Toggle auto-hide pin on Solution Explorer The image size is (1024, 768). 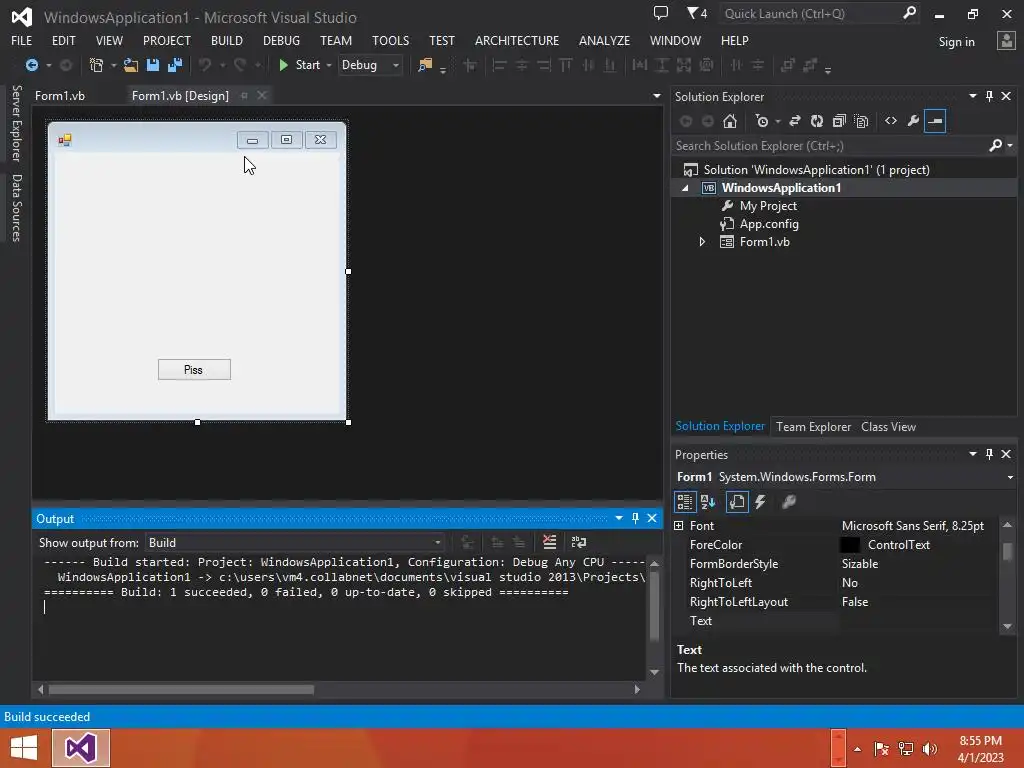coord(989,96)
